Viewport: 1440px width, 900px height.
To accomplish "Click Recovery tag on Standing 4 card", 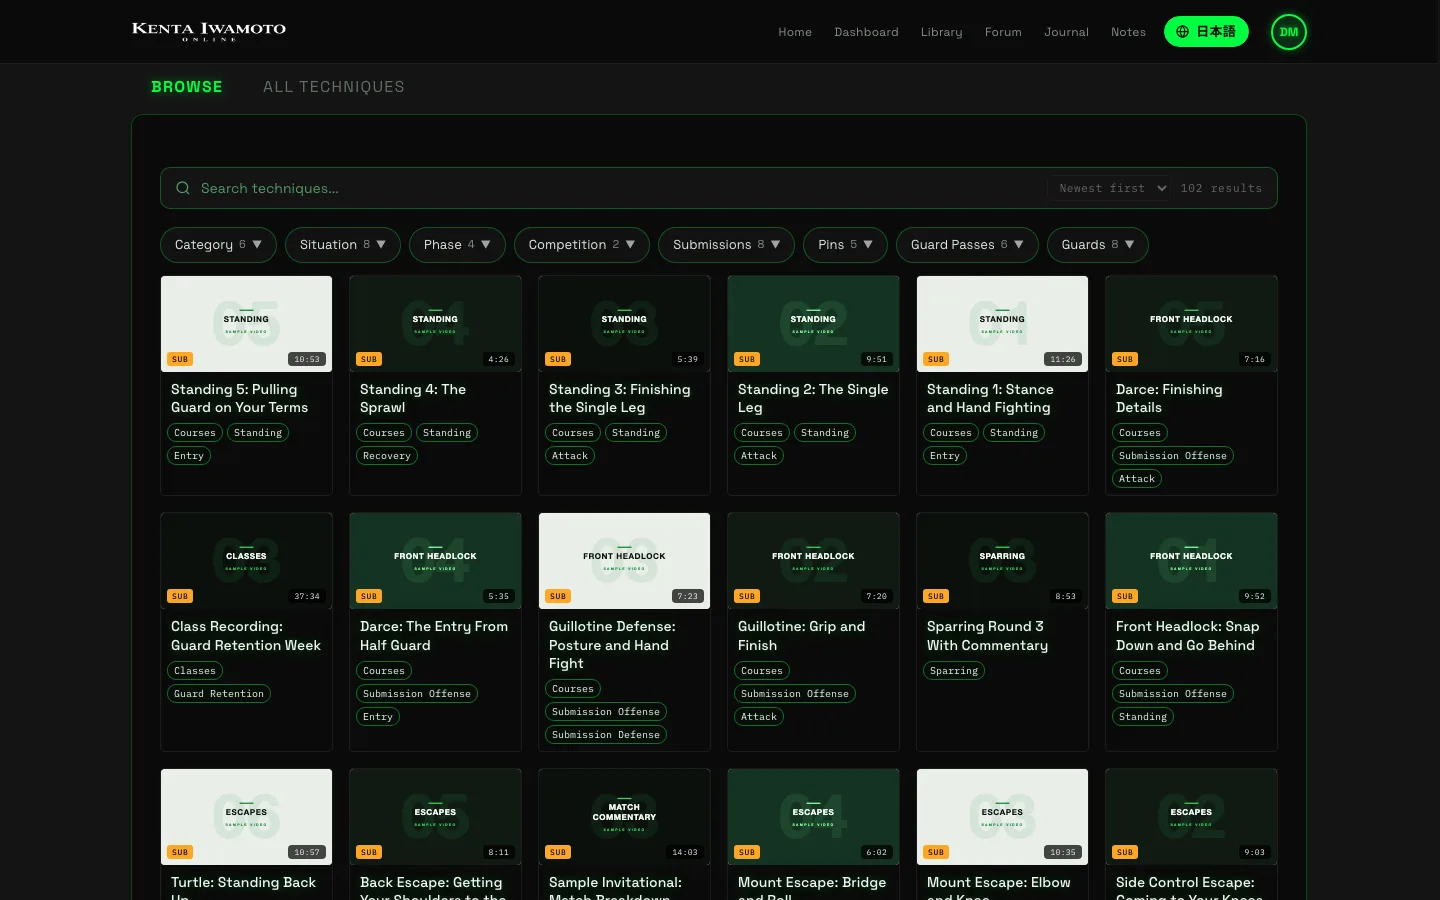I will (387, 456).
